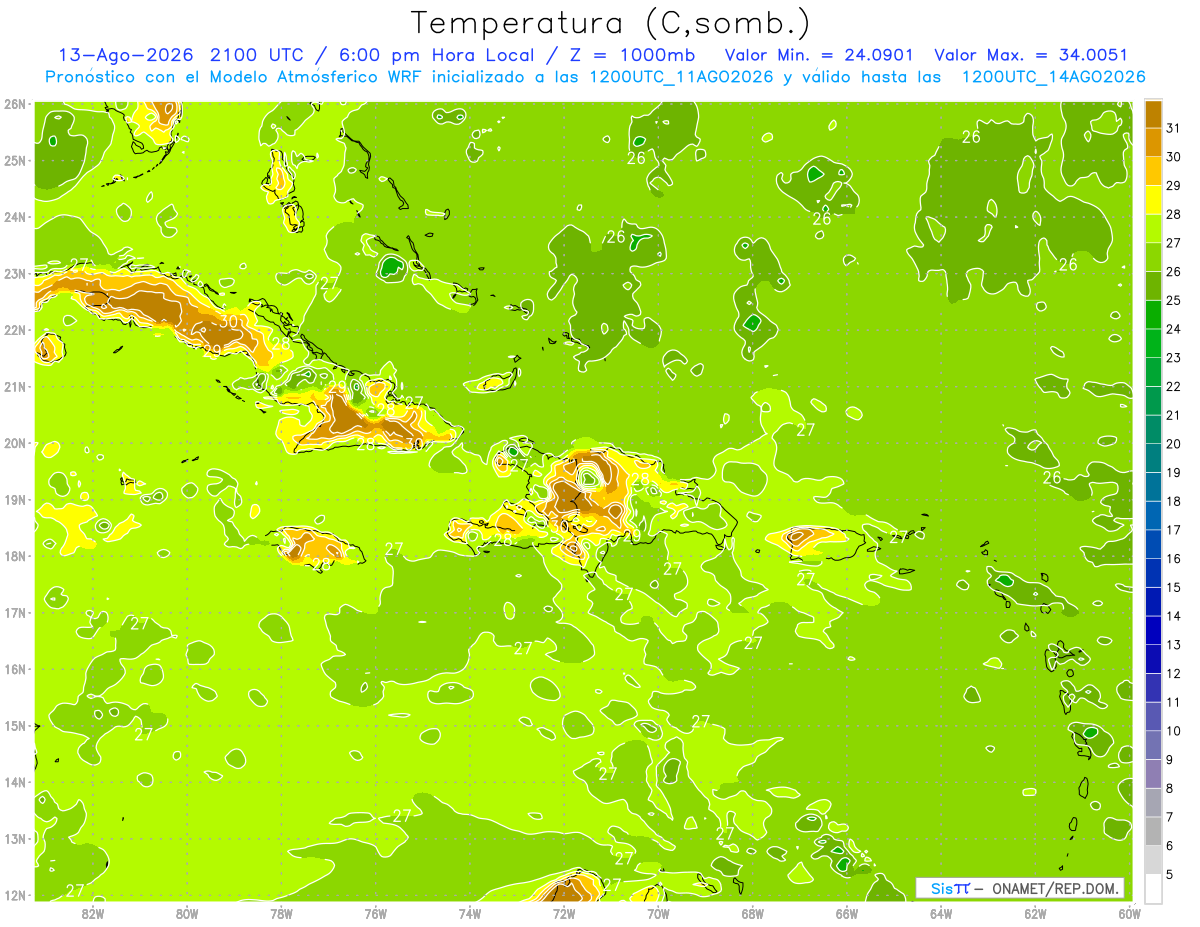
Task: Click the "25N" latitude axis label
Action: click(15, 160)
